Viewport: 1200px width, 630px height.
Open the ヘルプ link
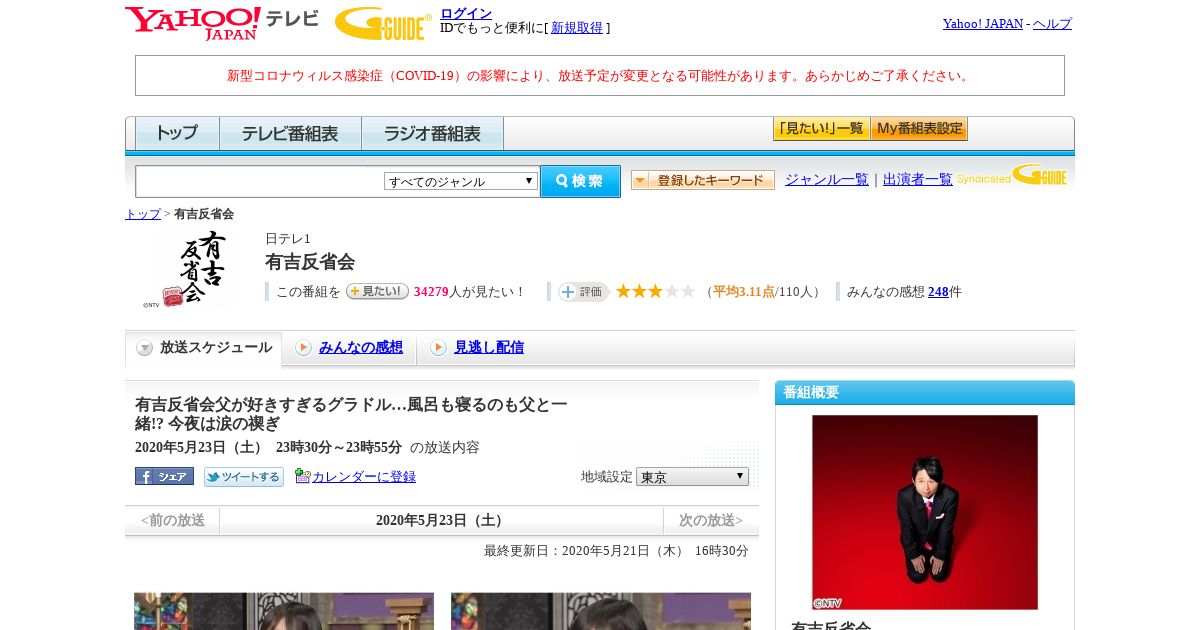[x=1052, y=24]
